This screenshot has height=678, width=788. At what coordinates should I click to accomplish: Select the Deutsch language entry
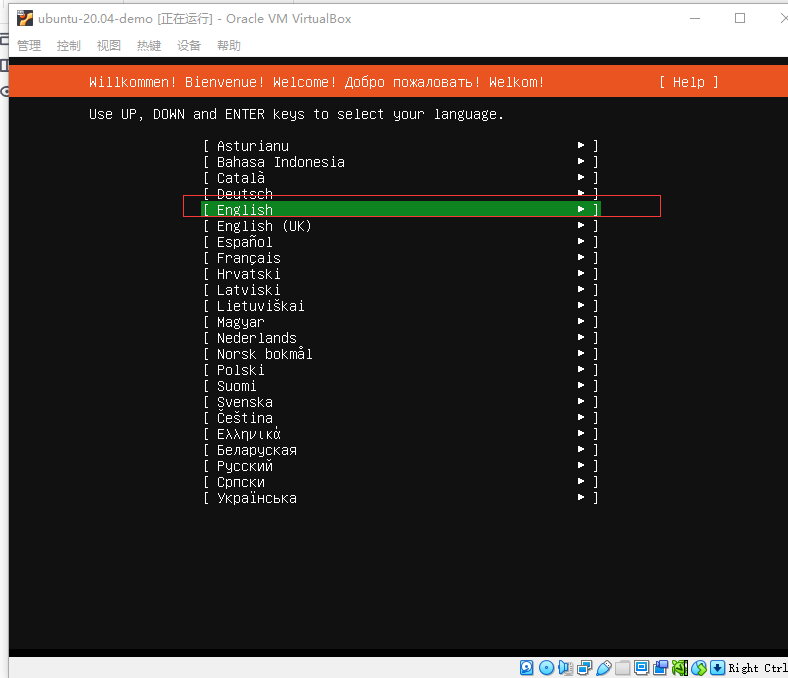[401, 193]
